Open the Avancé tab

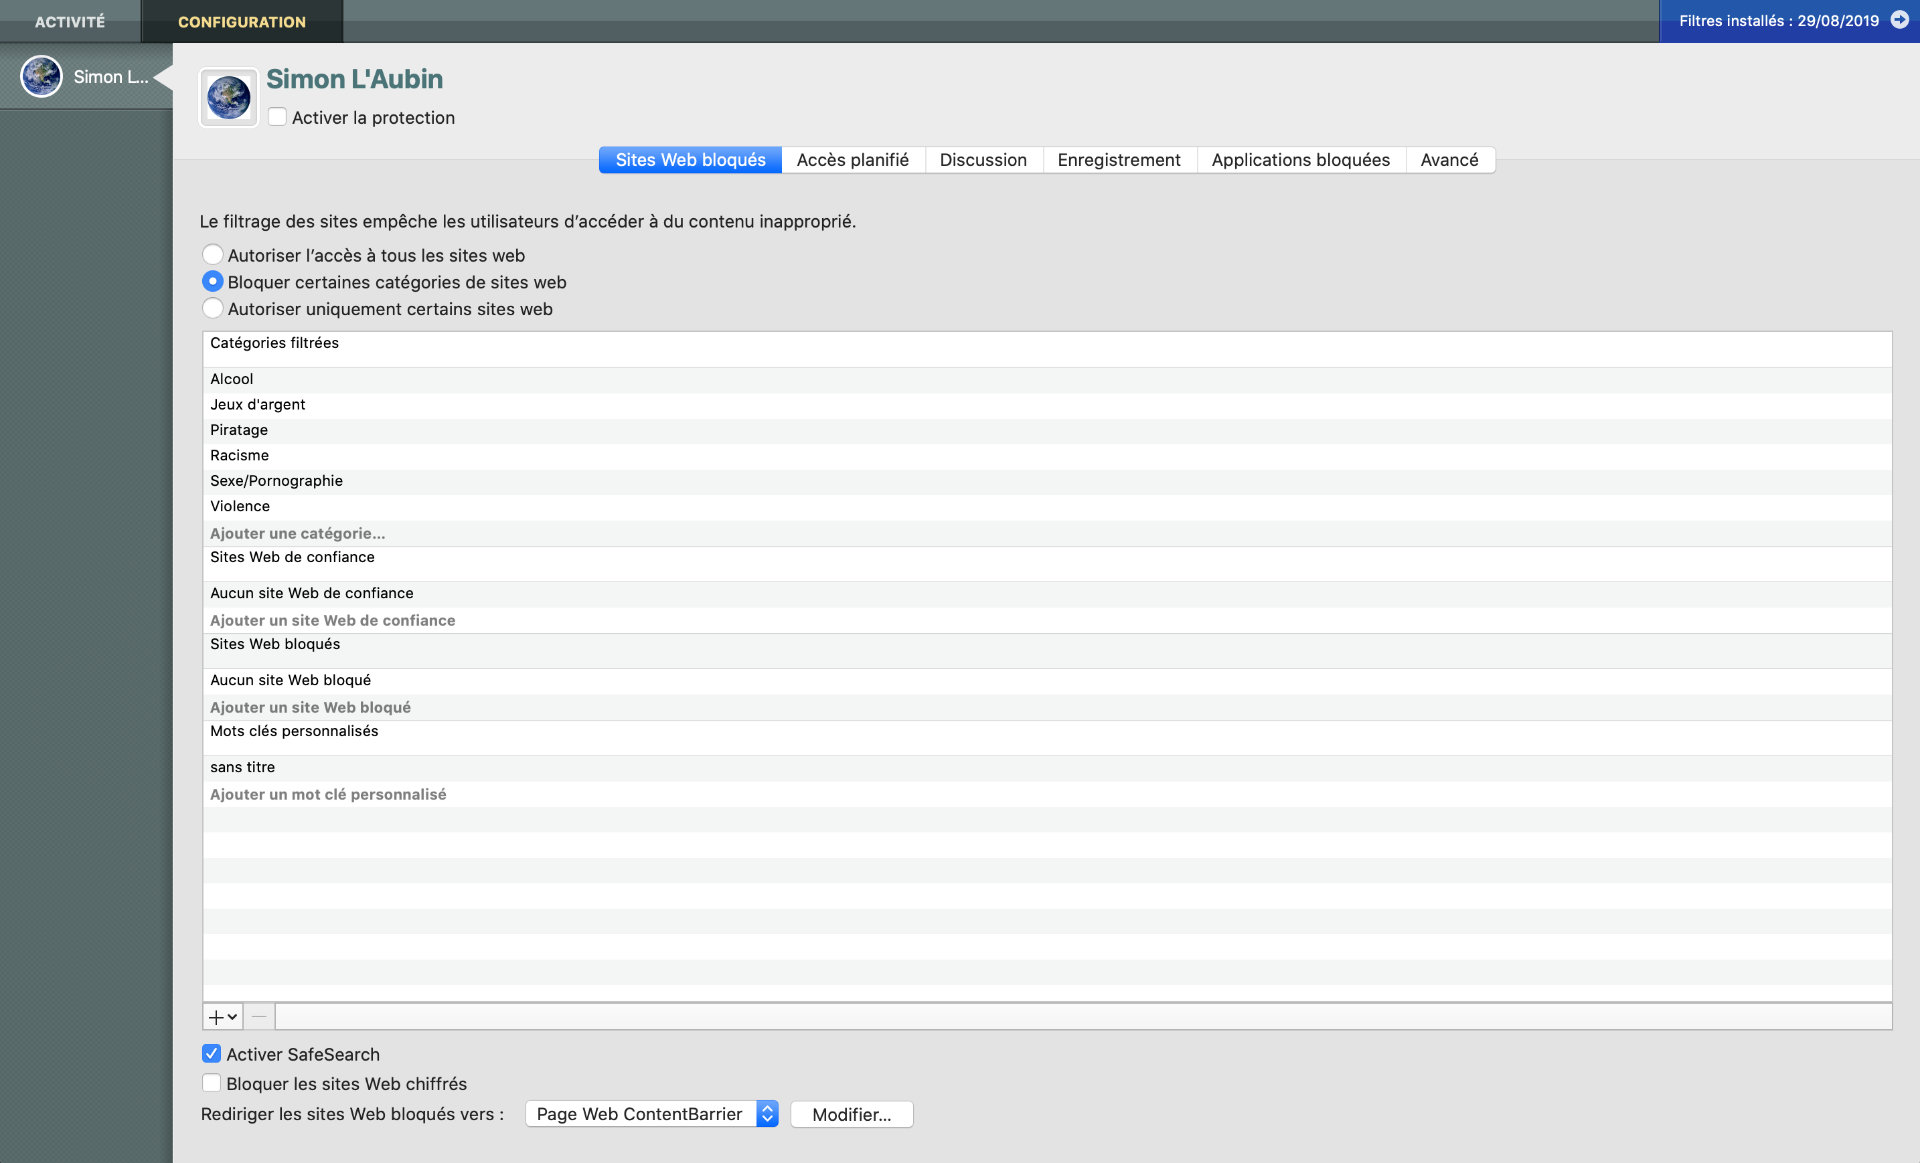tap(1449, 160)
